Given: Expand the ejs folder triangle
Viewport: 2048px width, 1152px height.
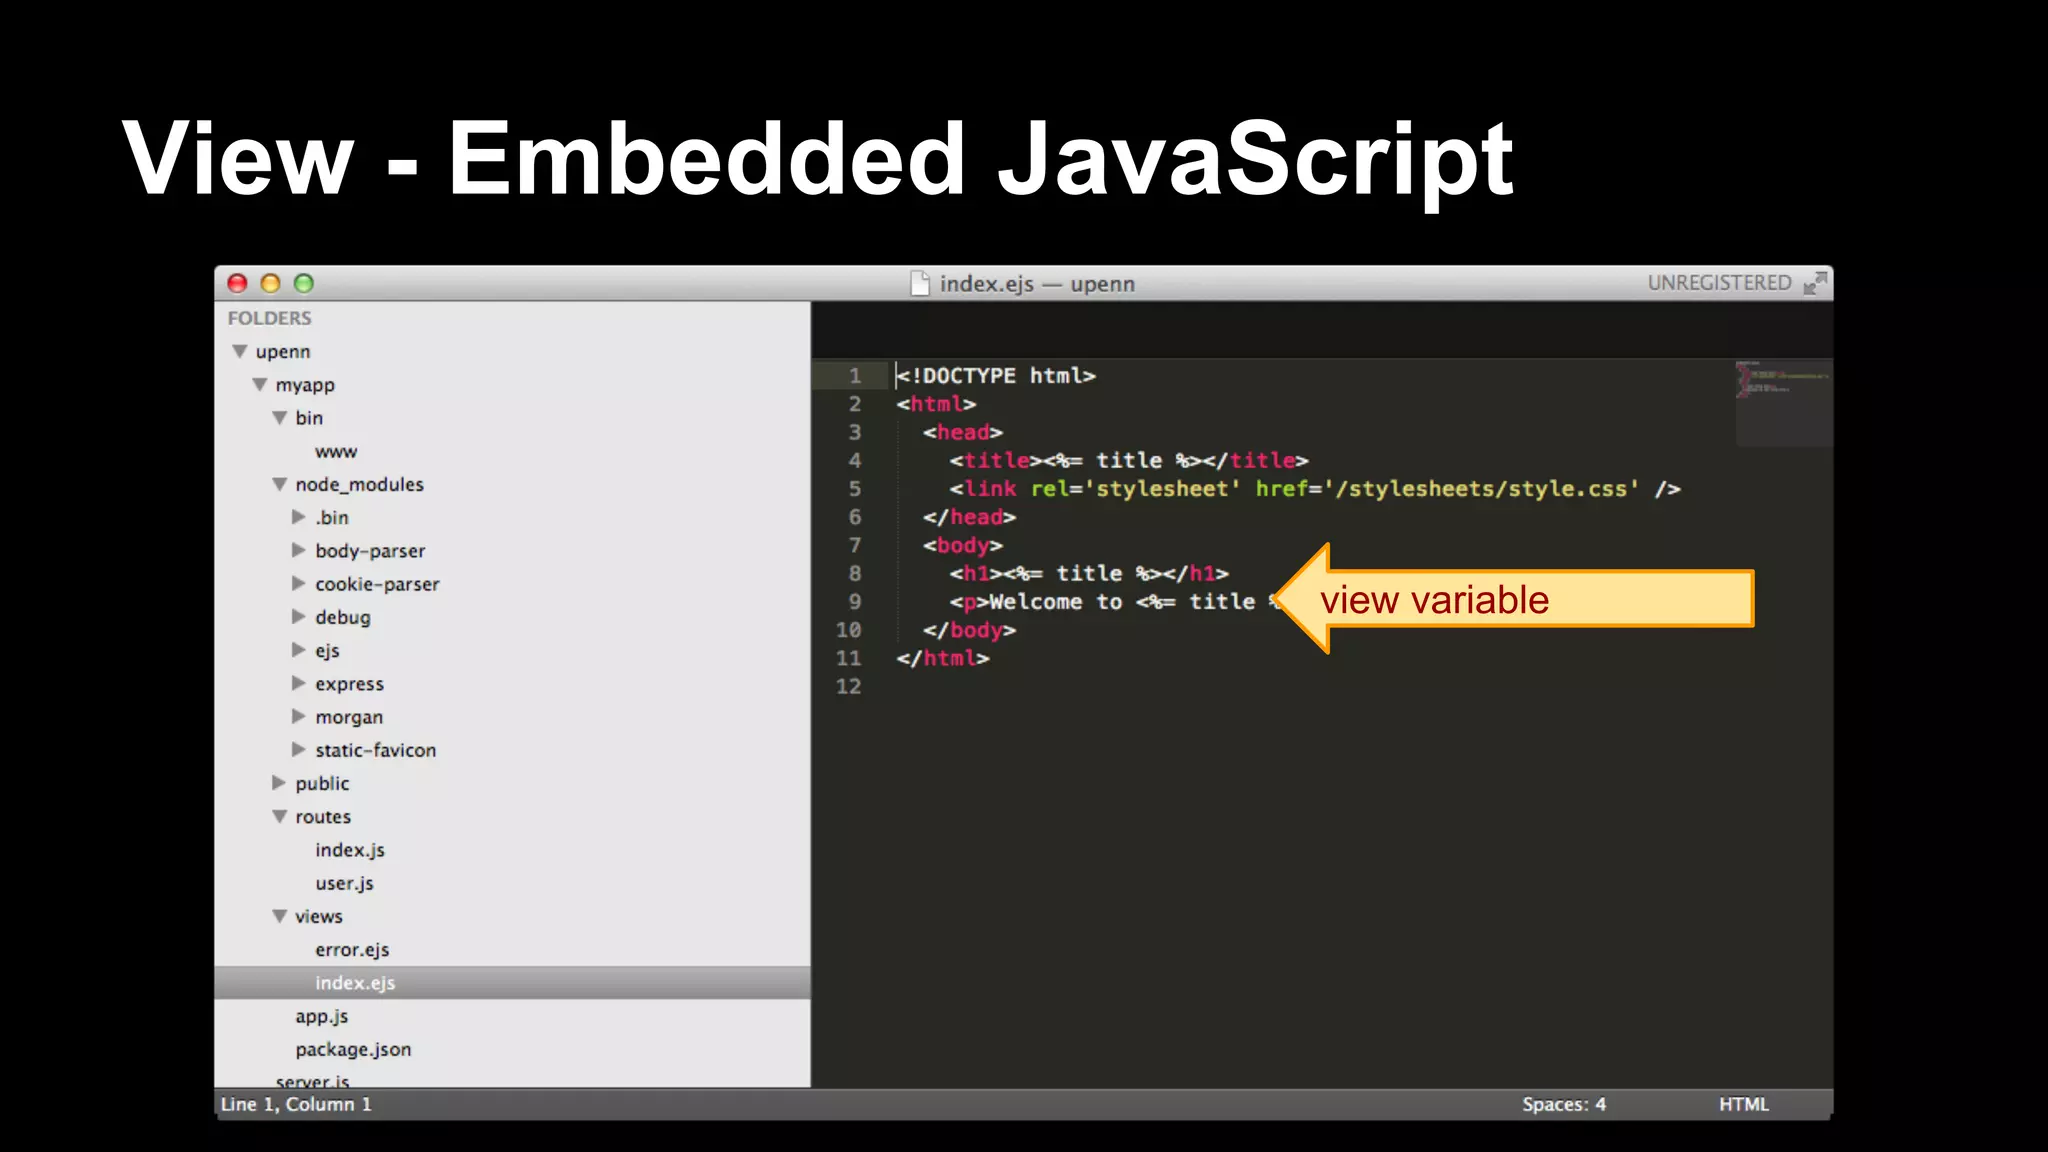Looking at the screenshot, I should coord(299,650).
